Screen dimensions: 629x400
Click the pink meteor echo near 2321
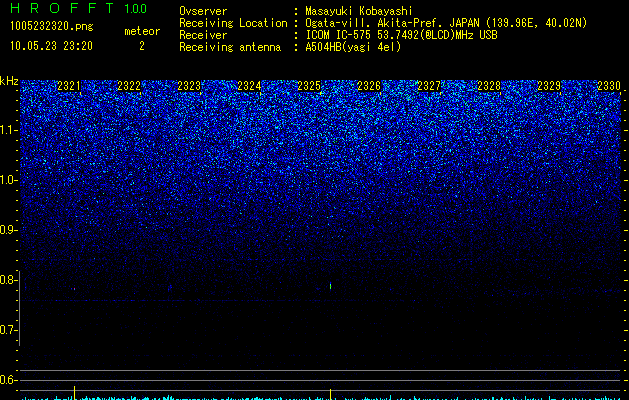(74, 288)
